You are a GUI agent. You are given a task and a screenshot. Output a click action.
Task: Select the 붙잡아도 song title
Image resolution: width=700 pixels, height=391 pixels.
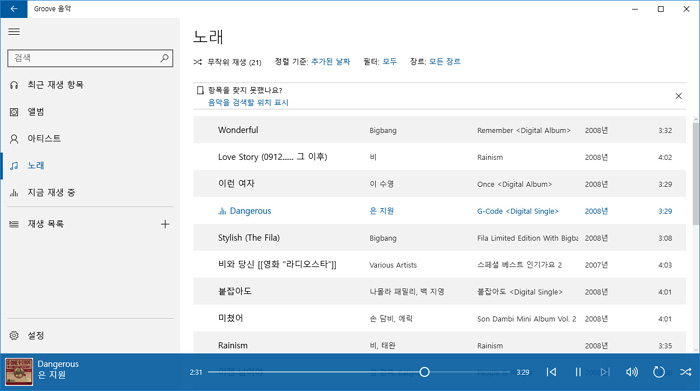pyautogui.click(x=235, y=291)
